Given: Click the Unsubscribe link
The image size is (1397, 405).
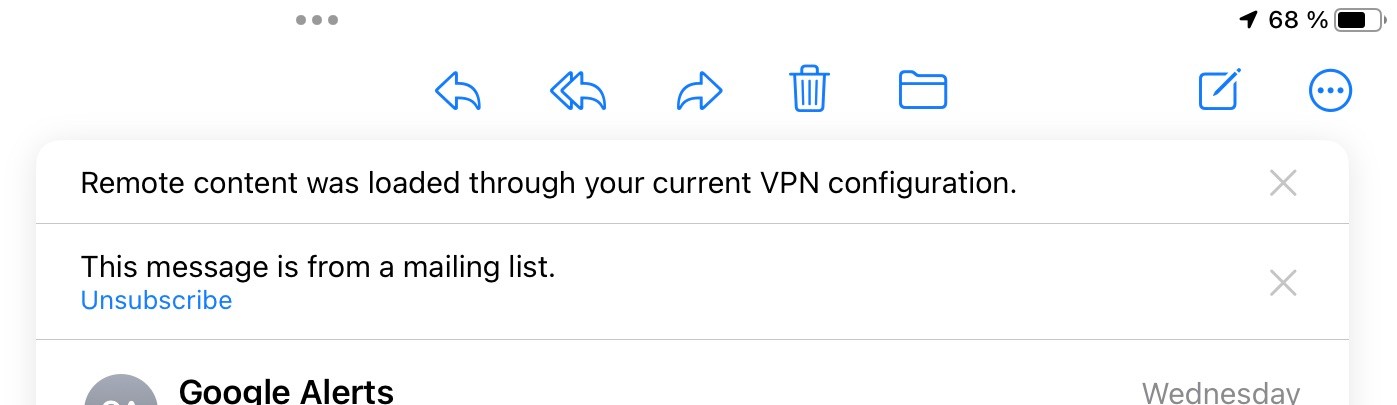Looking at the screenshot, I should tap(156, 301).
